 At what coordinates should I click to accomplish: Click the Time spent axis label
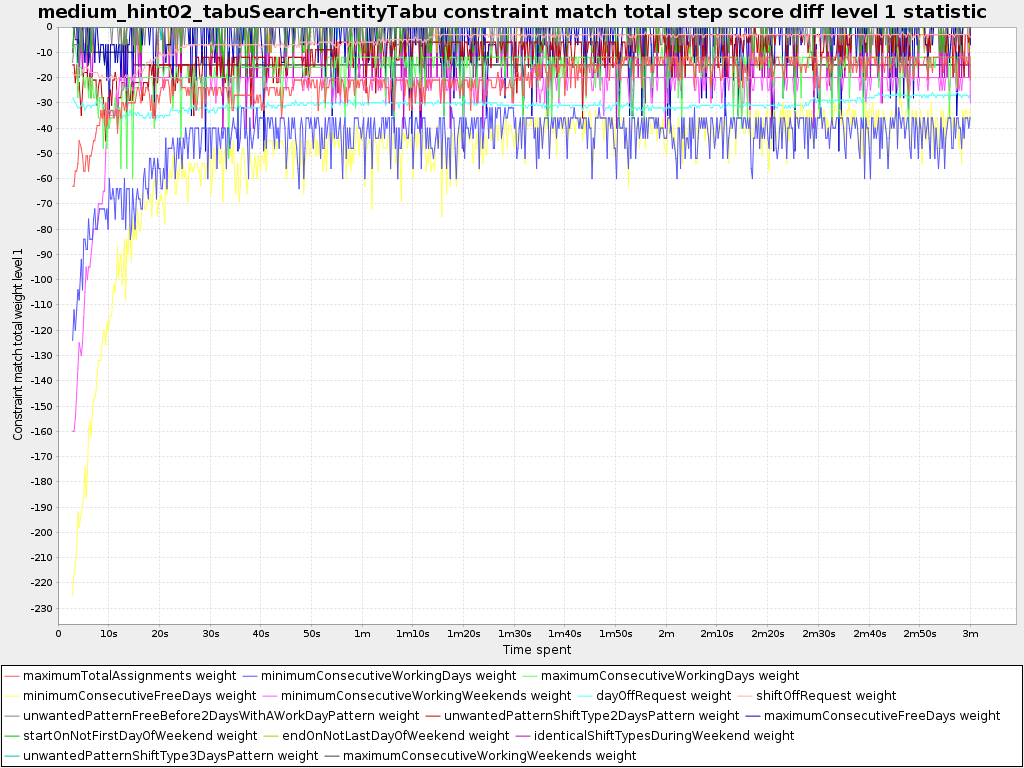click(x=538, y=649)
